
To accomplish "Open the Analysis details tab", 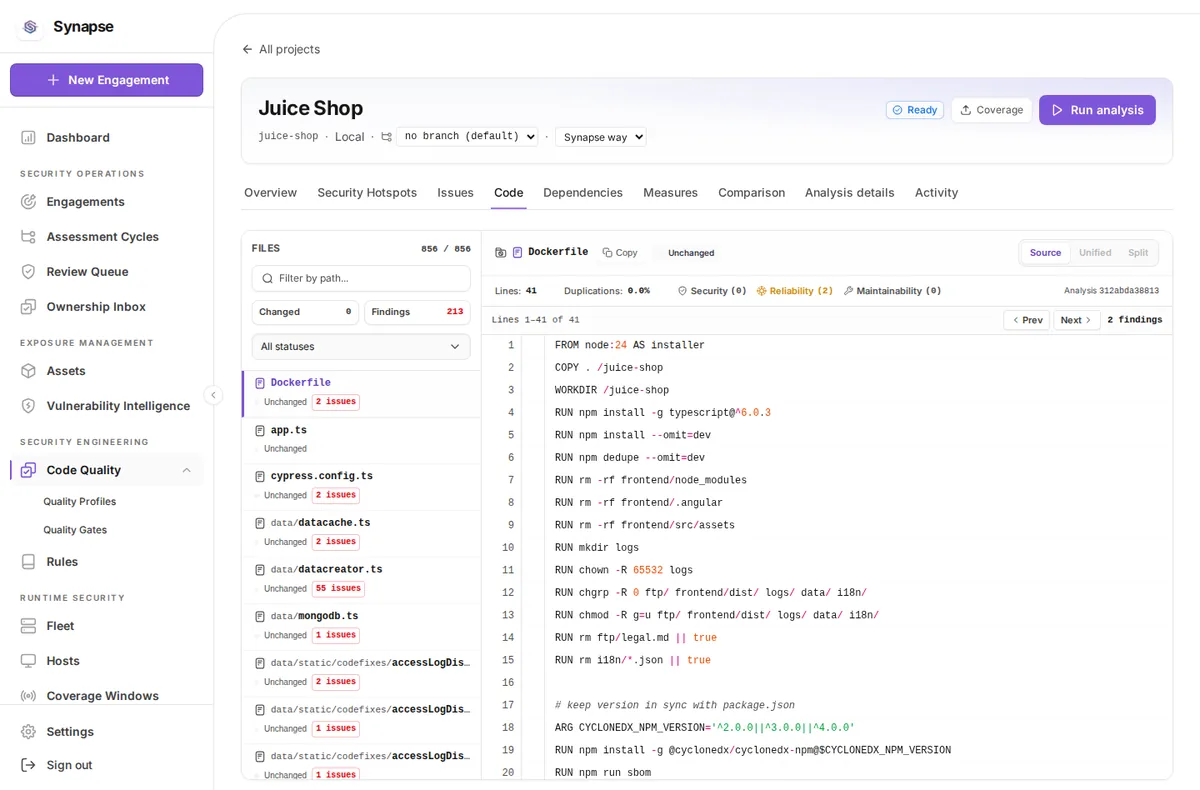I will (x=850, y=192).
